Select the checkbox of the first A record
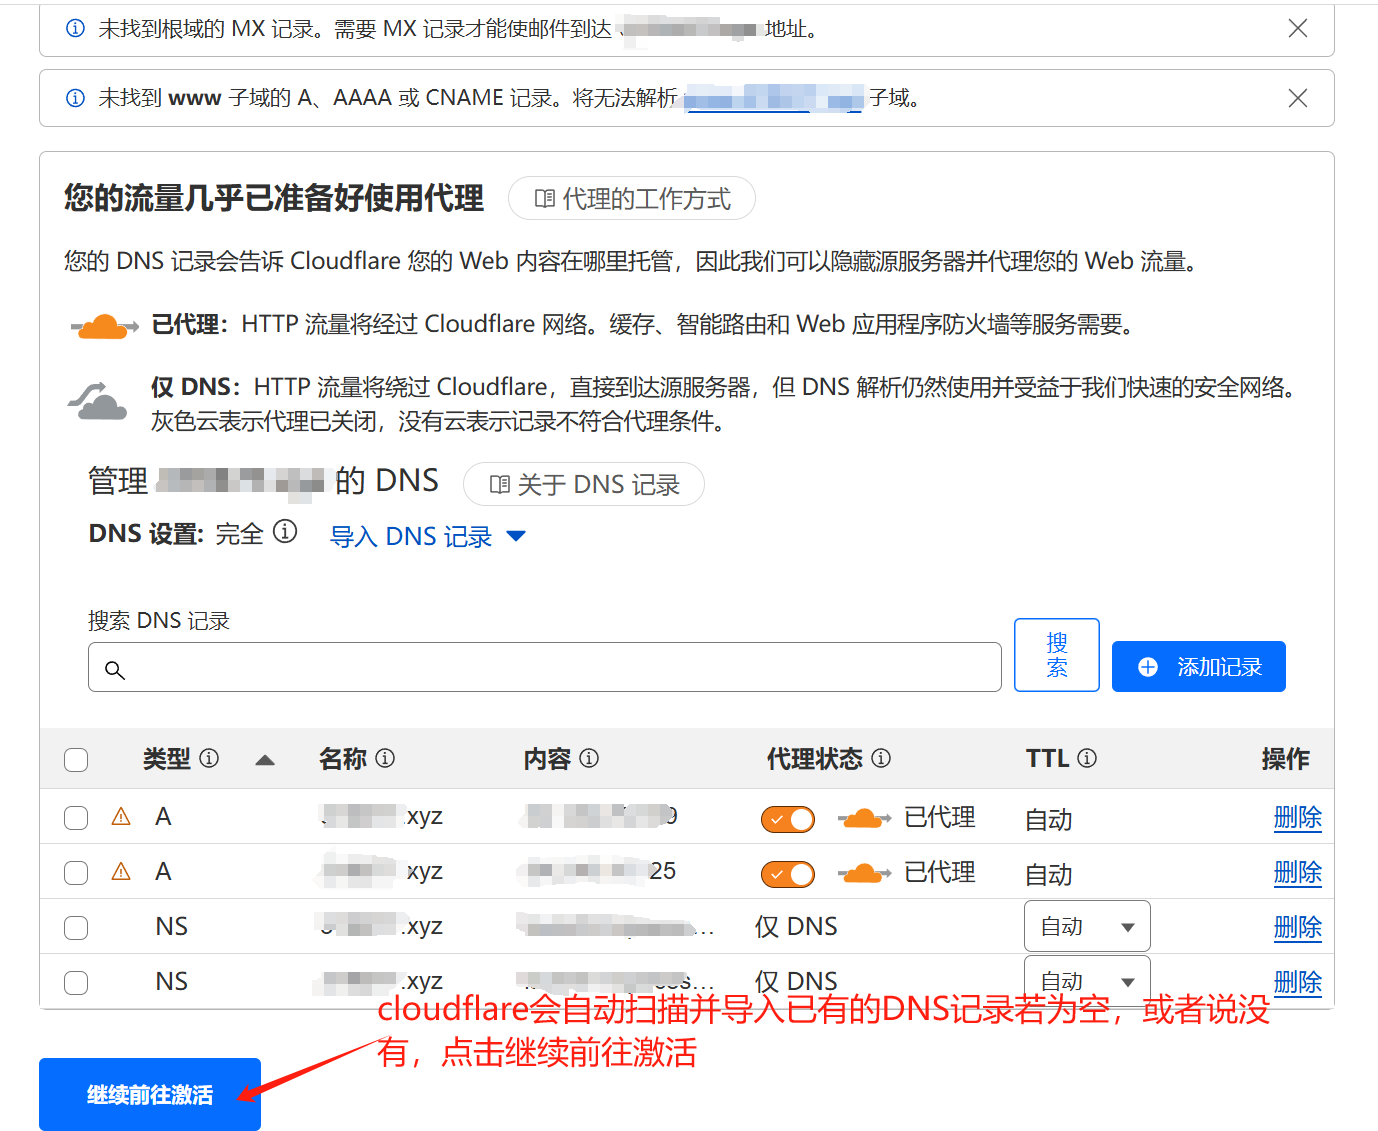The image size is (1378, 1131). pos(76,818)
